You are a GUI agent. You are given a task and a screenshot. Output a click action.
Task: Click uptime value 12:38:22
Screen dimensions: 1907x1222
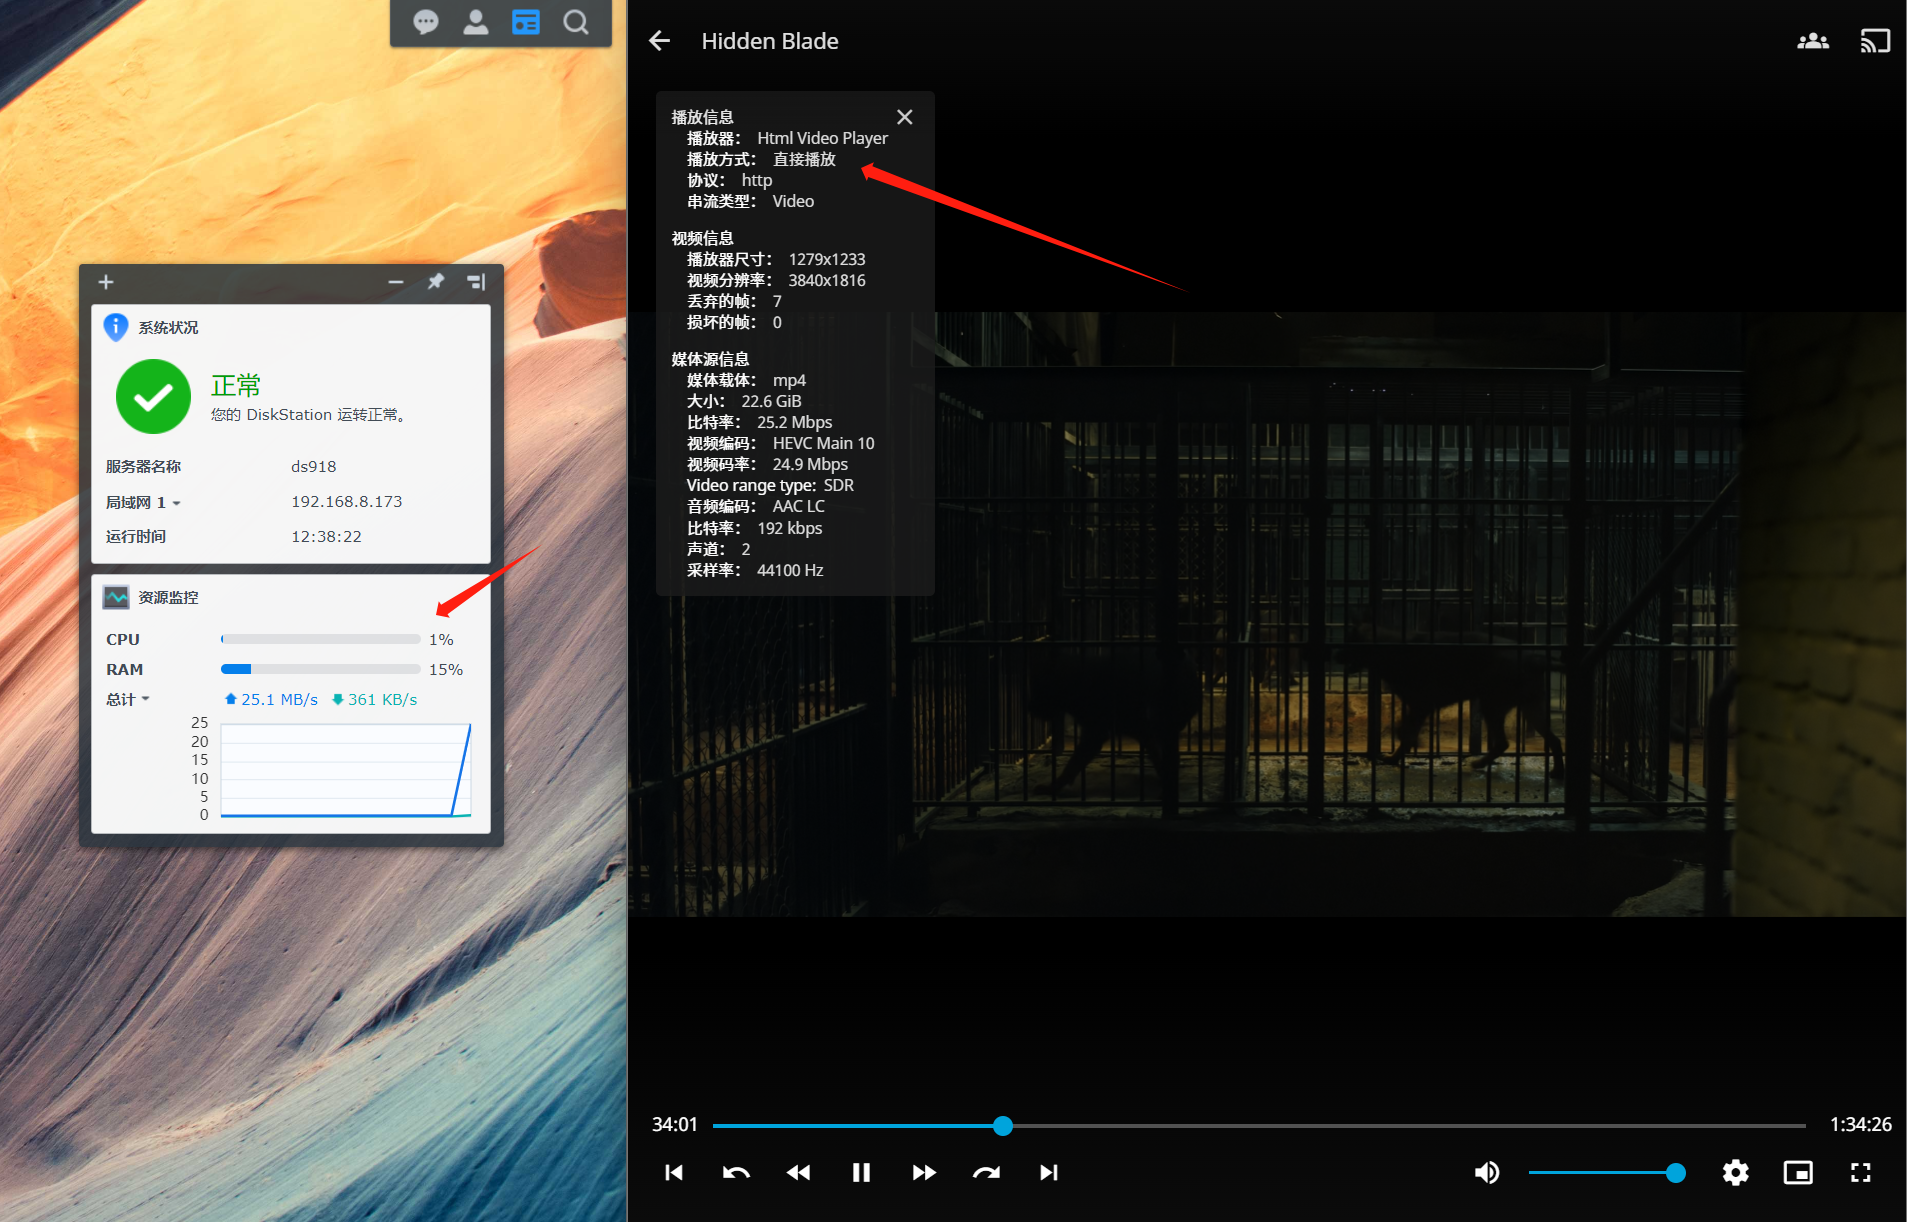point(326,536)
